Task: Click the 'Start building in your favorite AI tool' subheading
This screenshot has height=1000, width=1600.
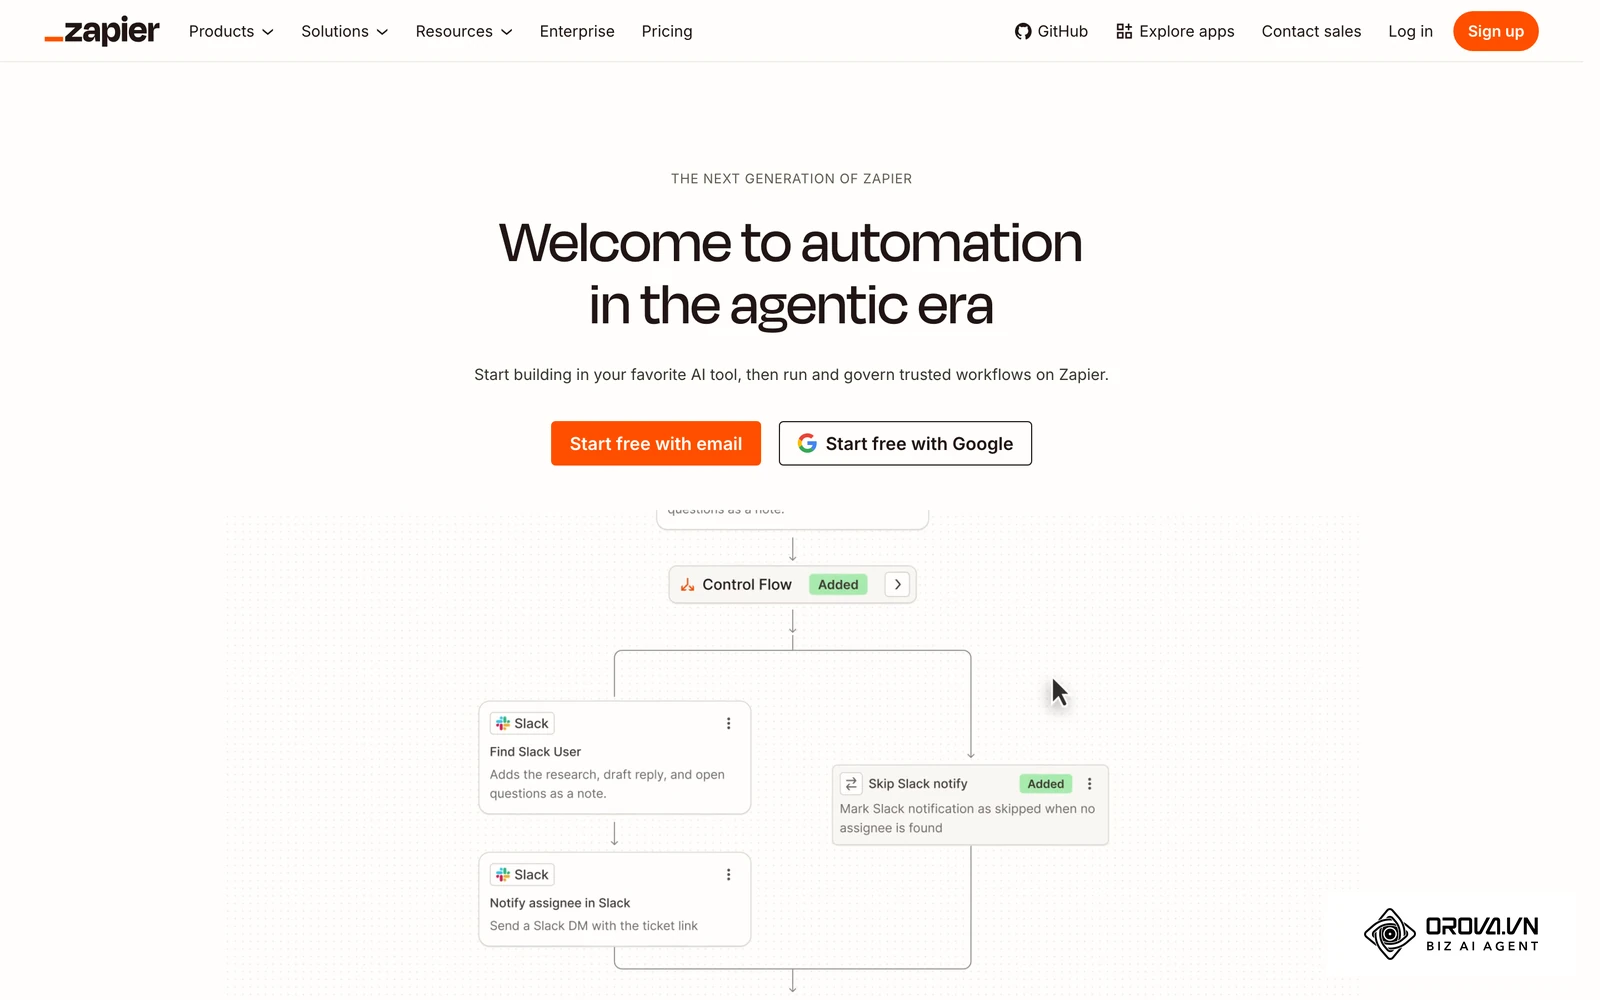Action: click(791, 375)
